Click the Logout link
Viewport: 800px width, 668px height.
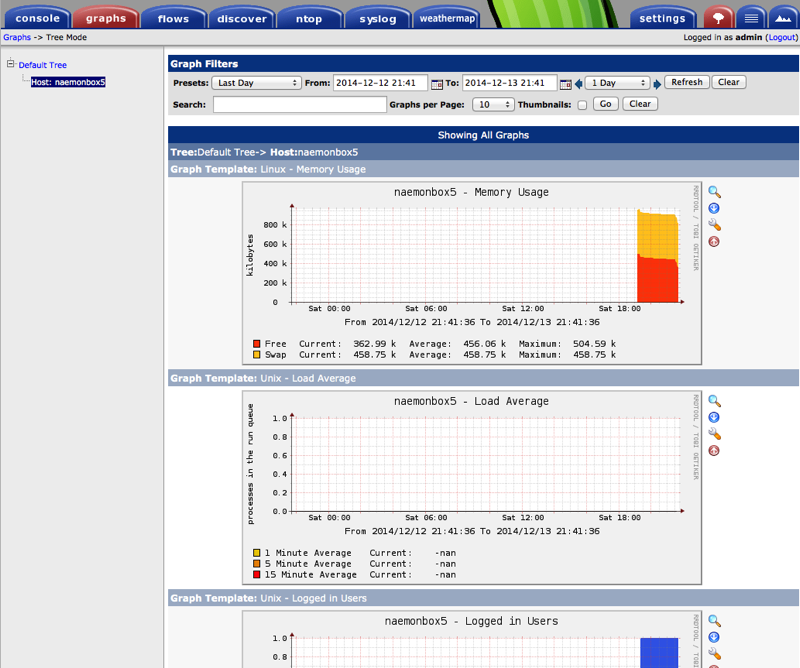pyautogui.click(x=781, y=37)
